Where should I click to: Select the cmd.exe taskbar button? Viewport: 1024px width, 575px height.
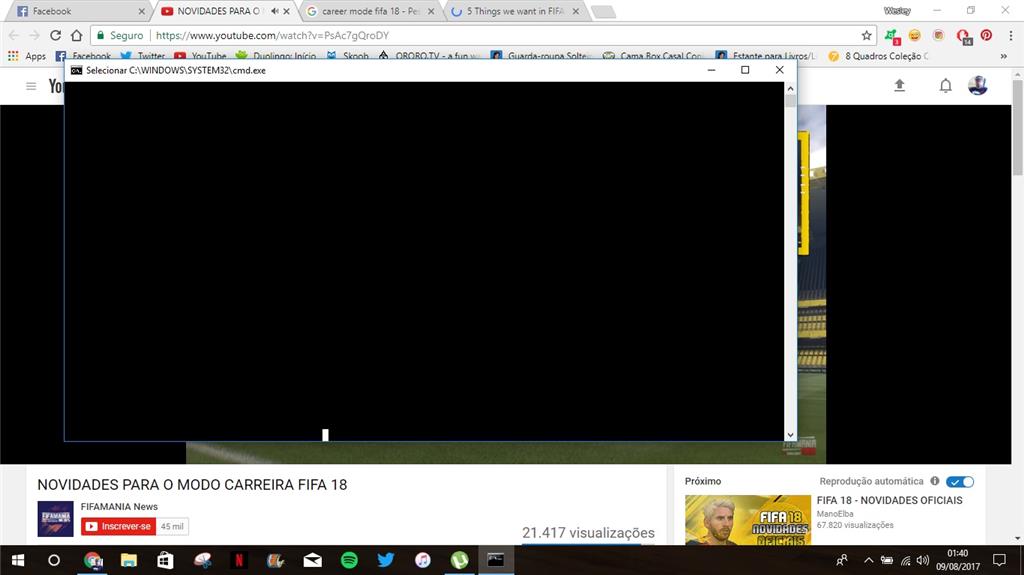496,560
